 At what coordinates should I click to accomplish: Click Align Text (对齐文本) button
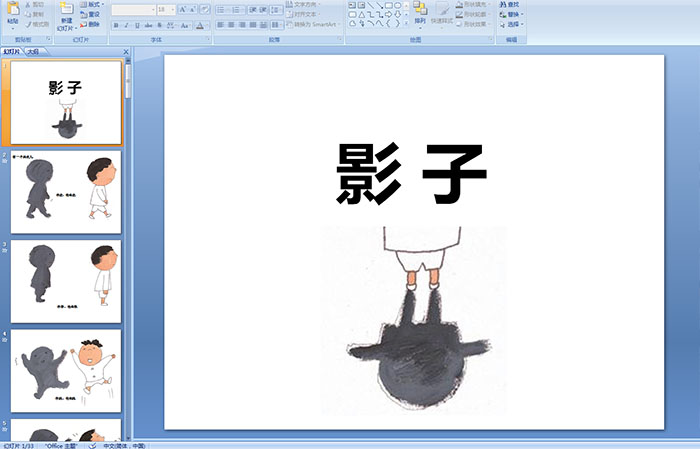301,14
